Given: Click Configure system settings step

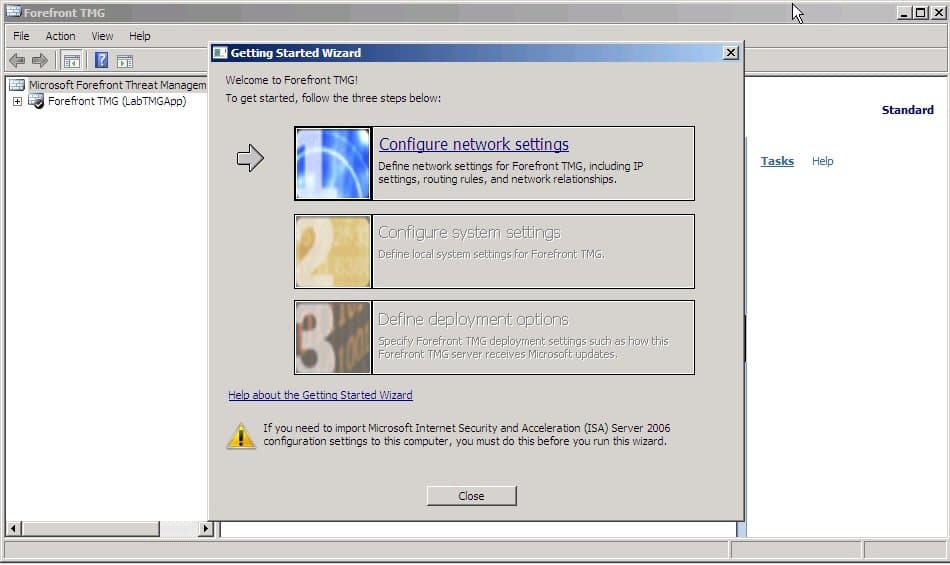Looking at the screenshot, I should click(x=470, y=233).
